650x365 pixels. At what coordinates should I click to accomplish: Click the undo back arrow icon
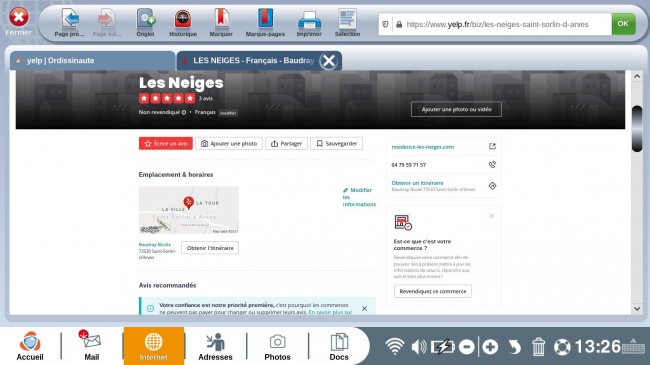(x=514, y=347)
